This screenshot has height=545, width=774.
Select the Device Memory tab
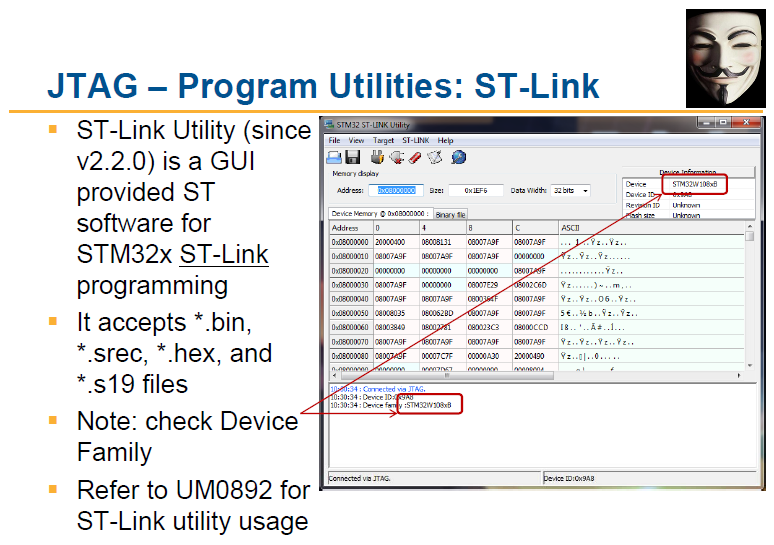point(381,214)
